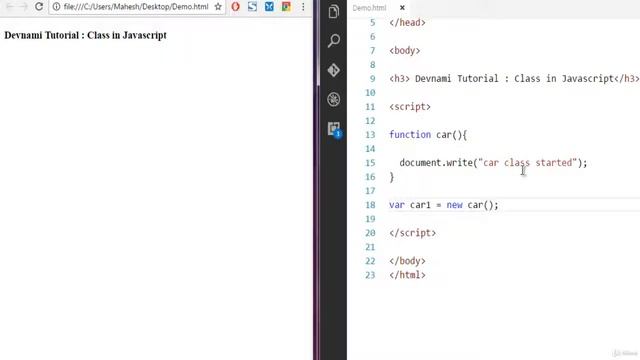Click the blue X-shaped extension icon

pos(269,7)
